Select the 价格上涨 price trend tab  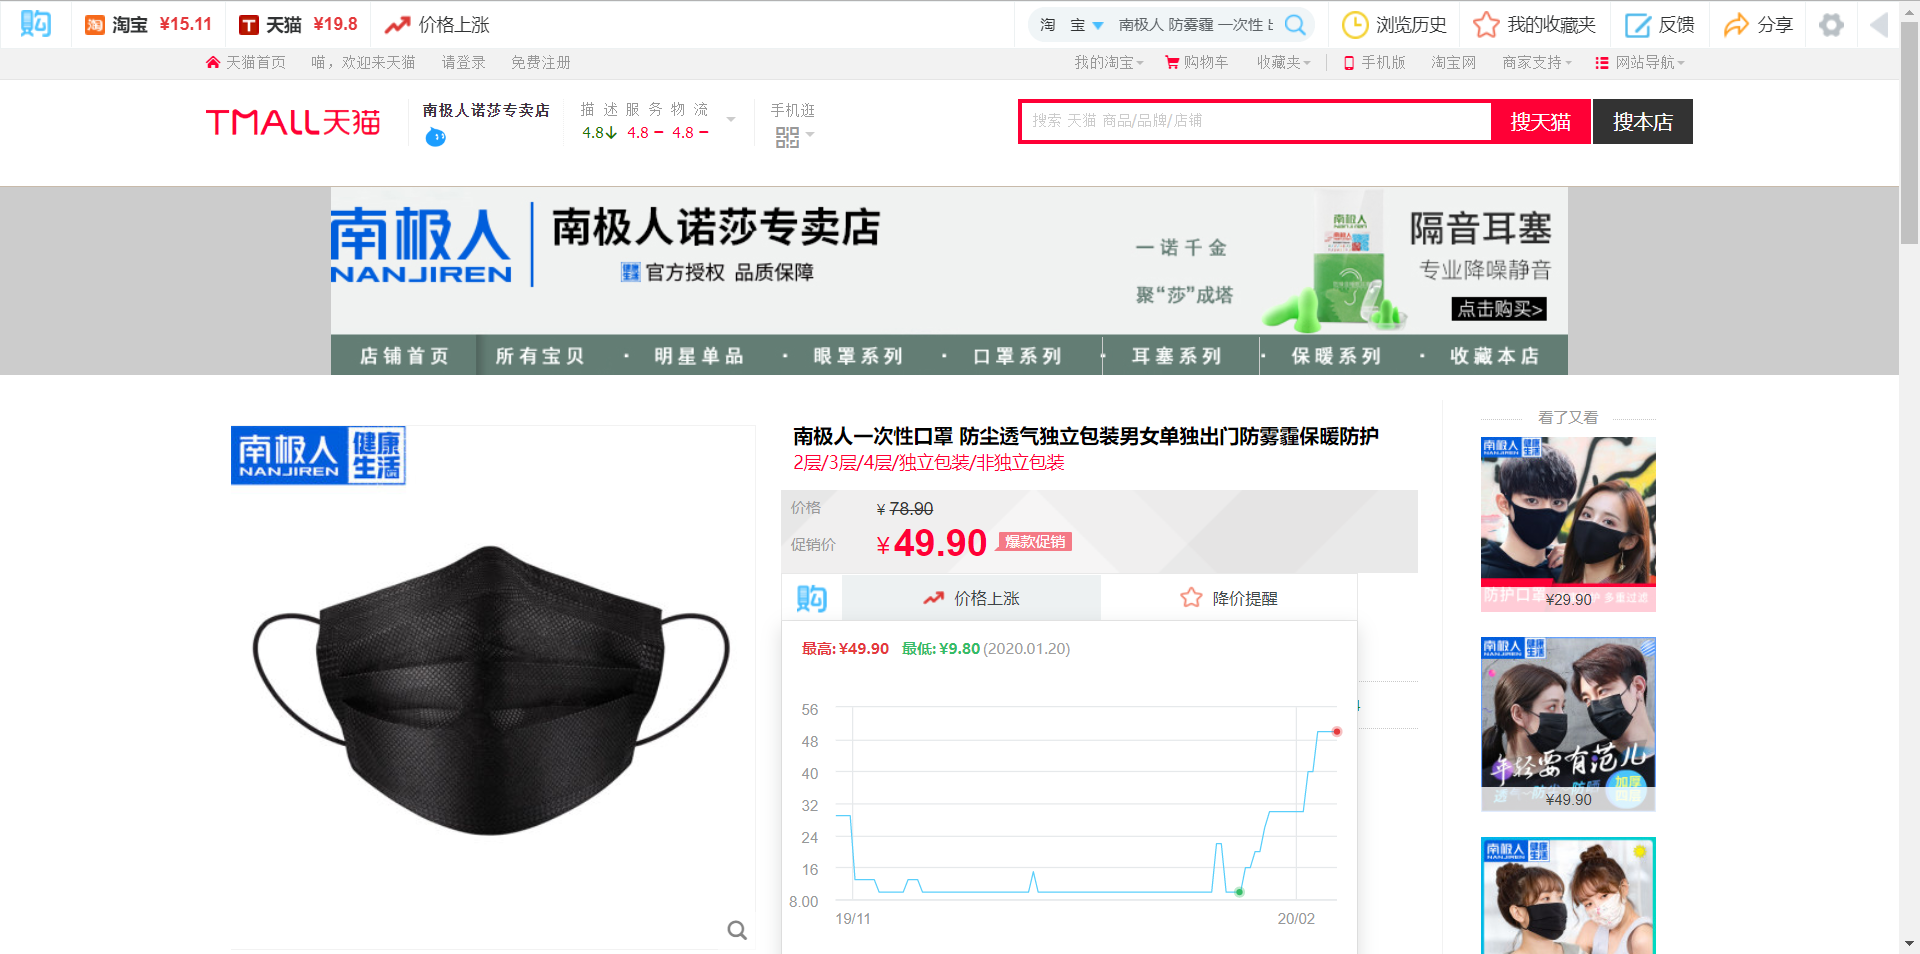click(971, 598)
